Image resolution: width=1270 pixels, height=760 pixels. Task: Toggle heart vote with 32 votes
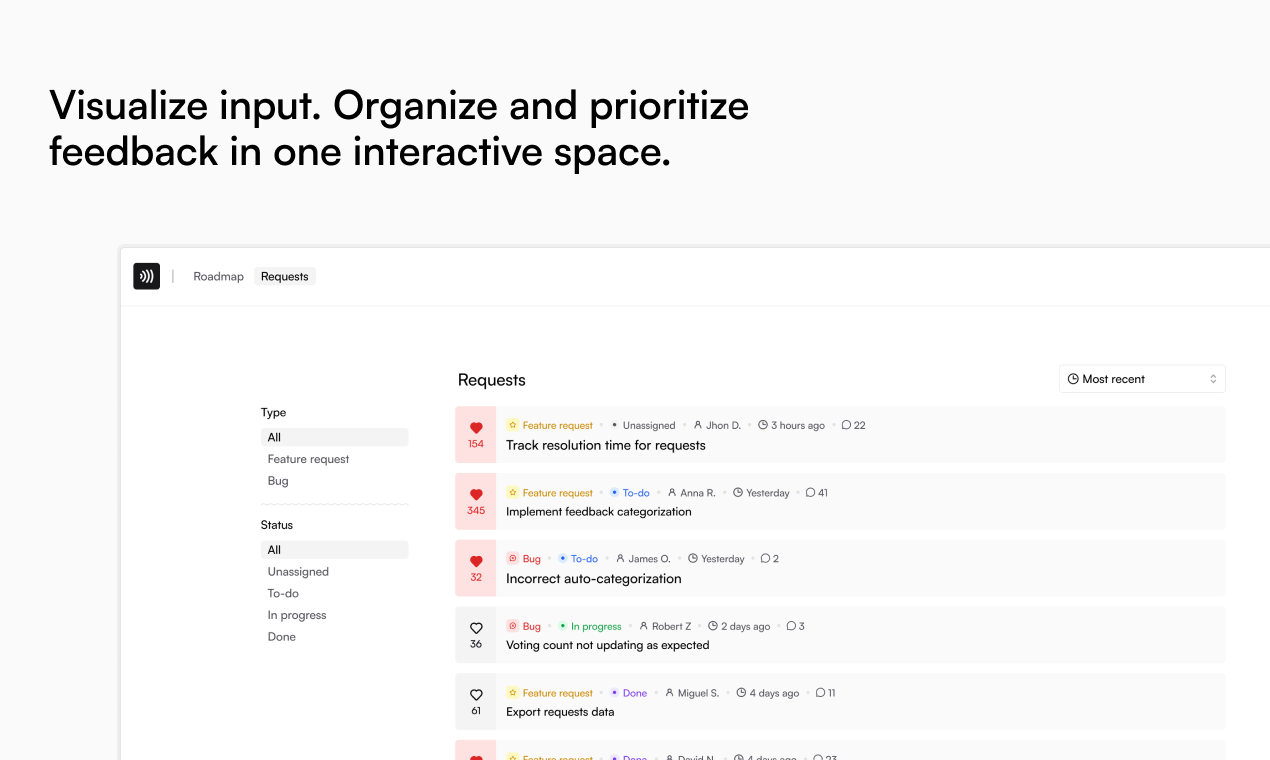click(476, 569)
